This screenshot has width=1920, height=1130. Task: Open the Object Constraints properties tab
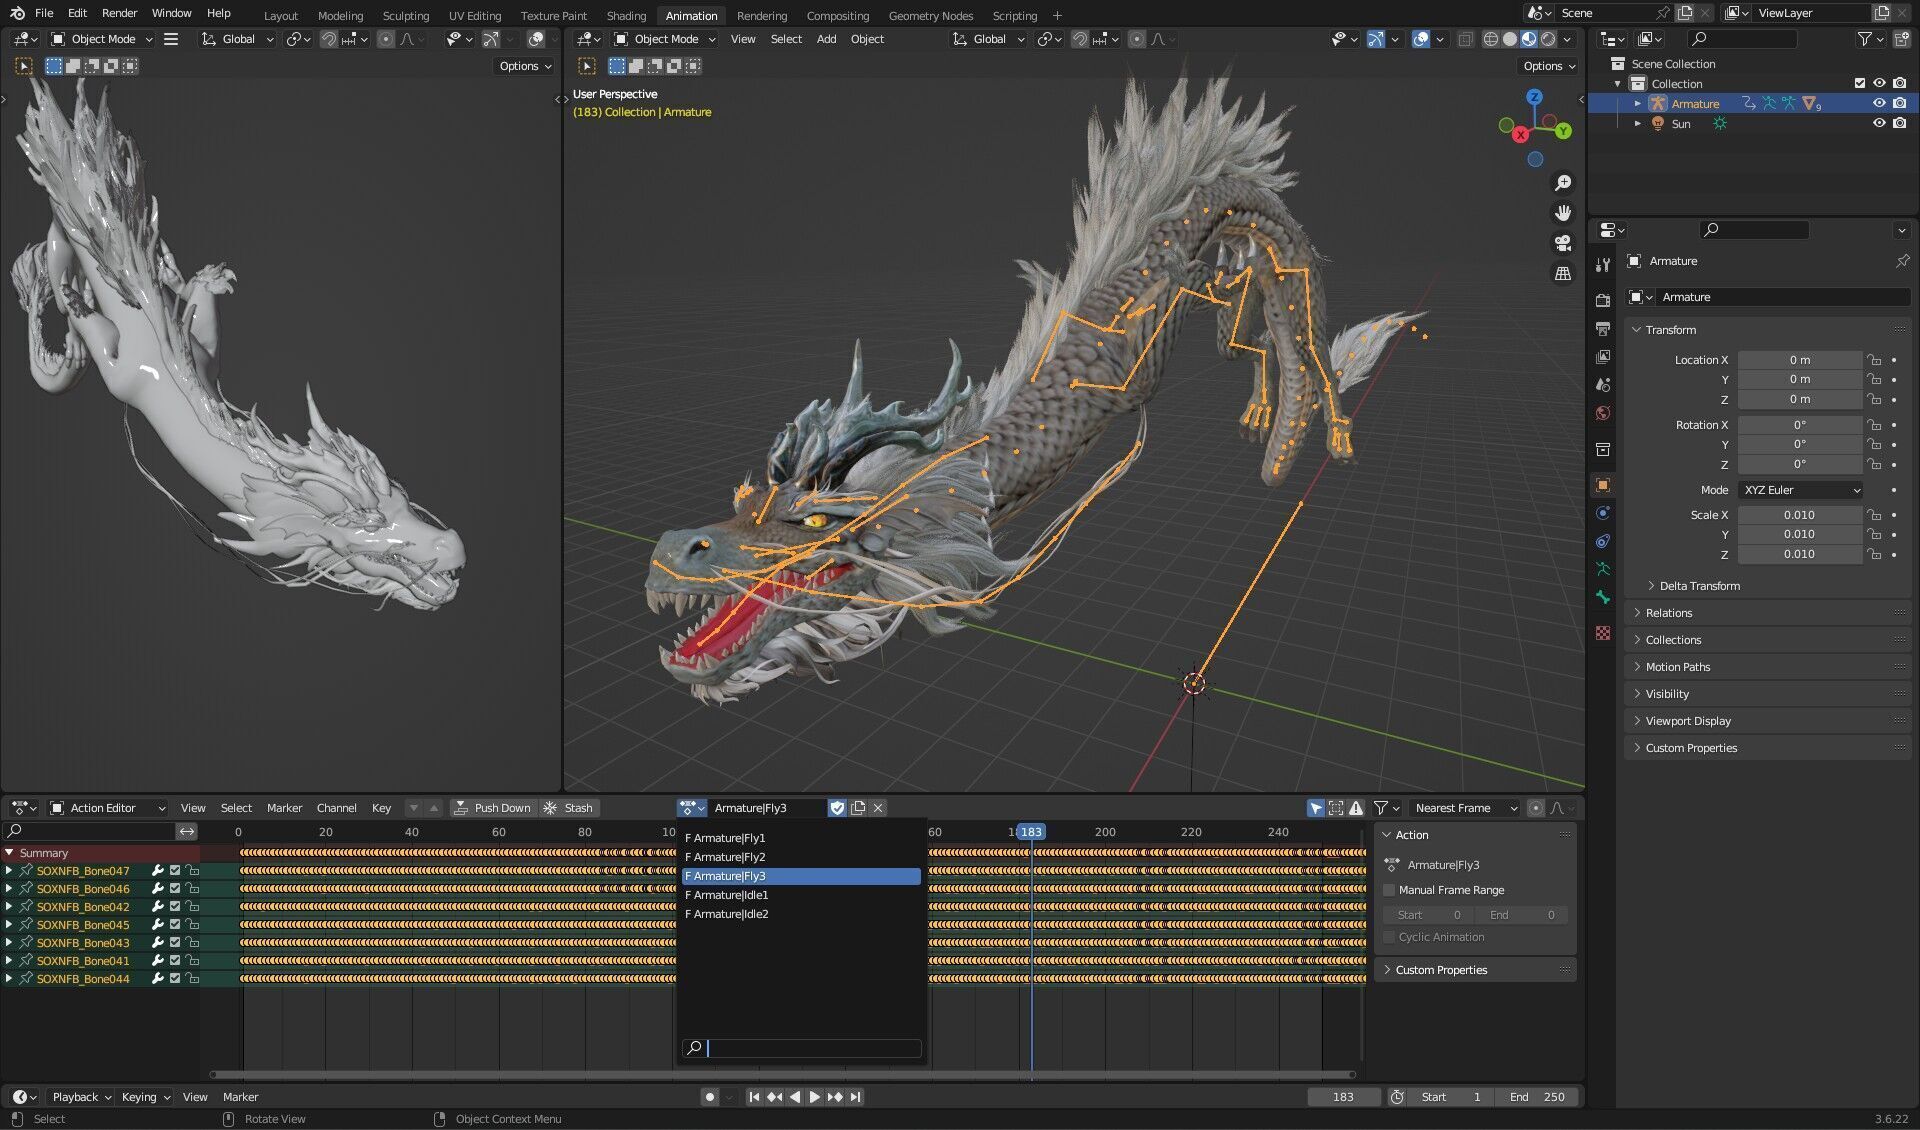point(1603,541)
